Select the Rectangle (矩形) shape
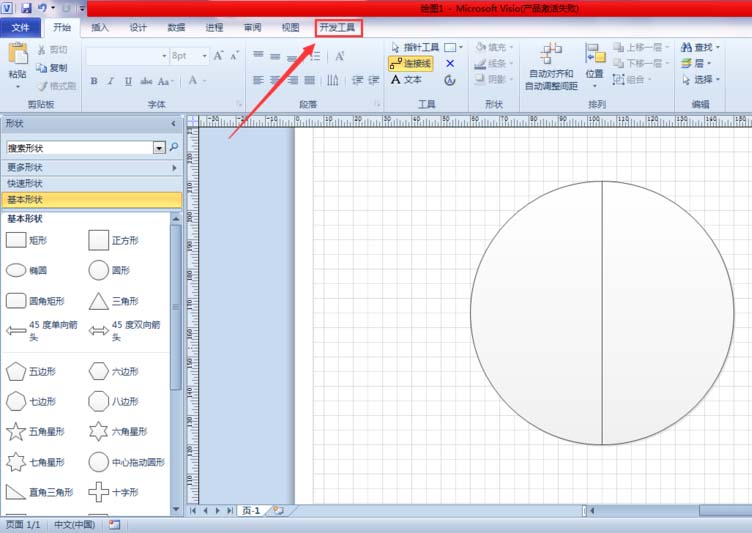Image resolution: width=752 pixels, height=533 pixels. tap(27, 240)
